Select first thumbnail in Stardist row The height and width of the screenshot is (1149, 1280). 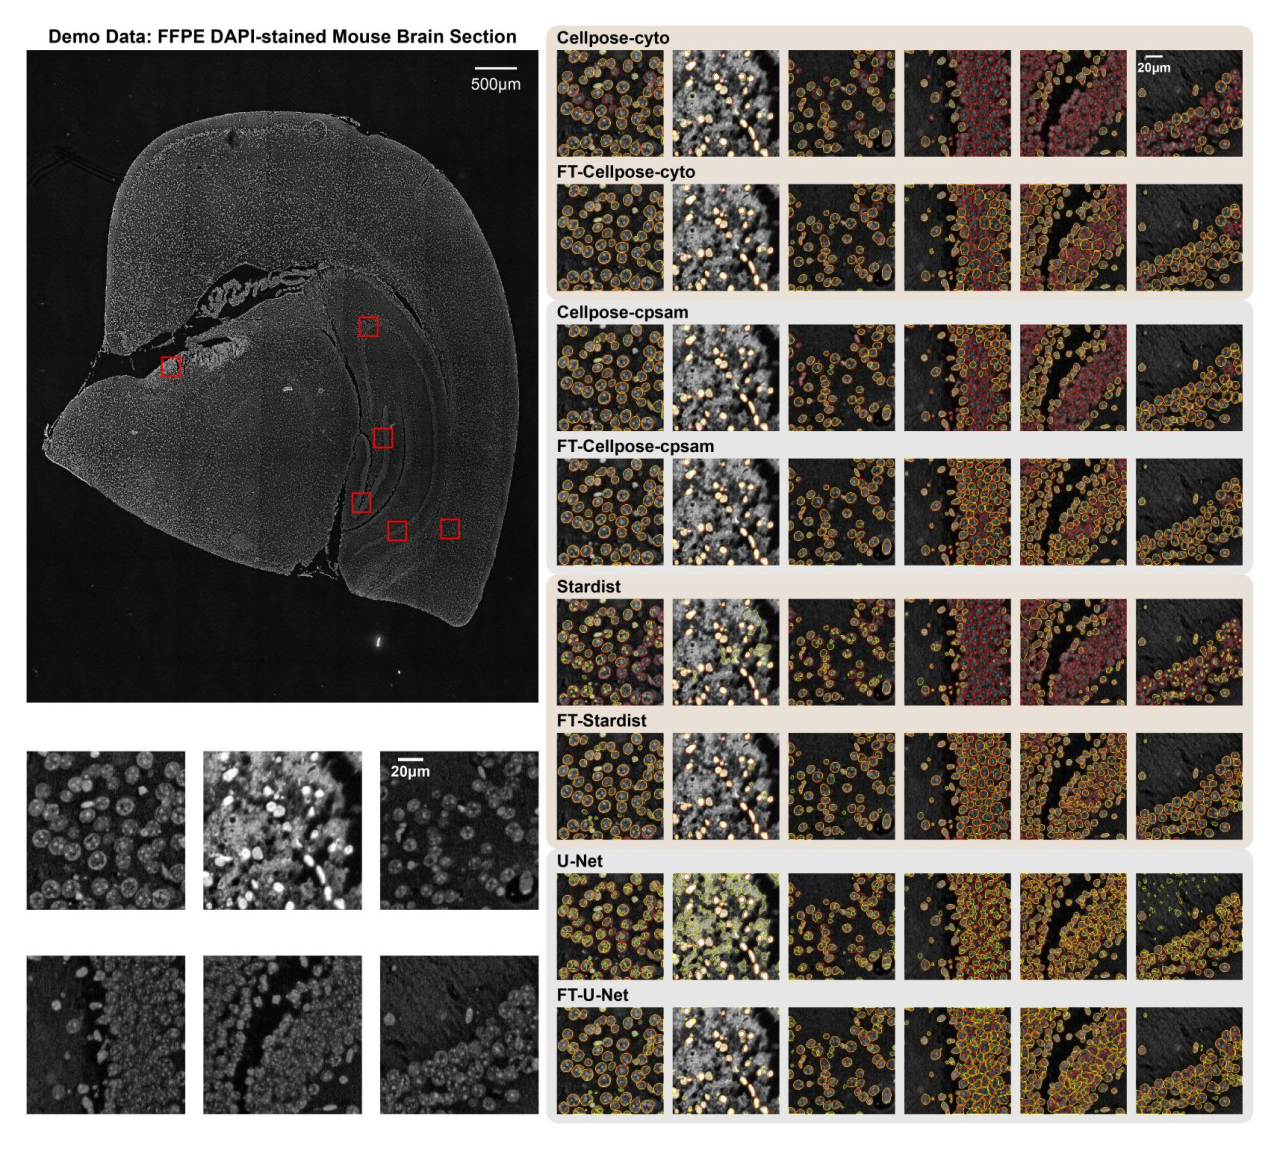point(610,652)
